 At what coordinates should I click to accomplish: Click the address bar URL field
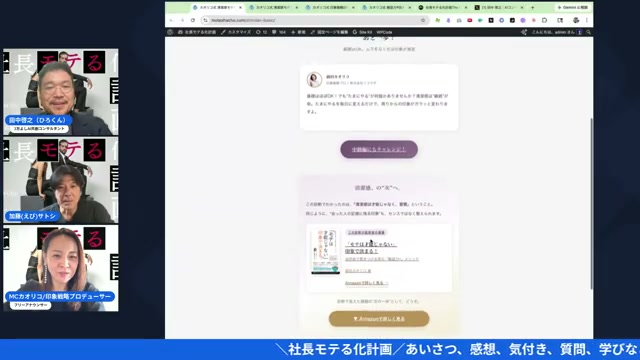click(x=314, y=20)
